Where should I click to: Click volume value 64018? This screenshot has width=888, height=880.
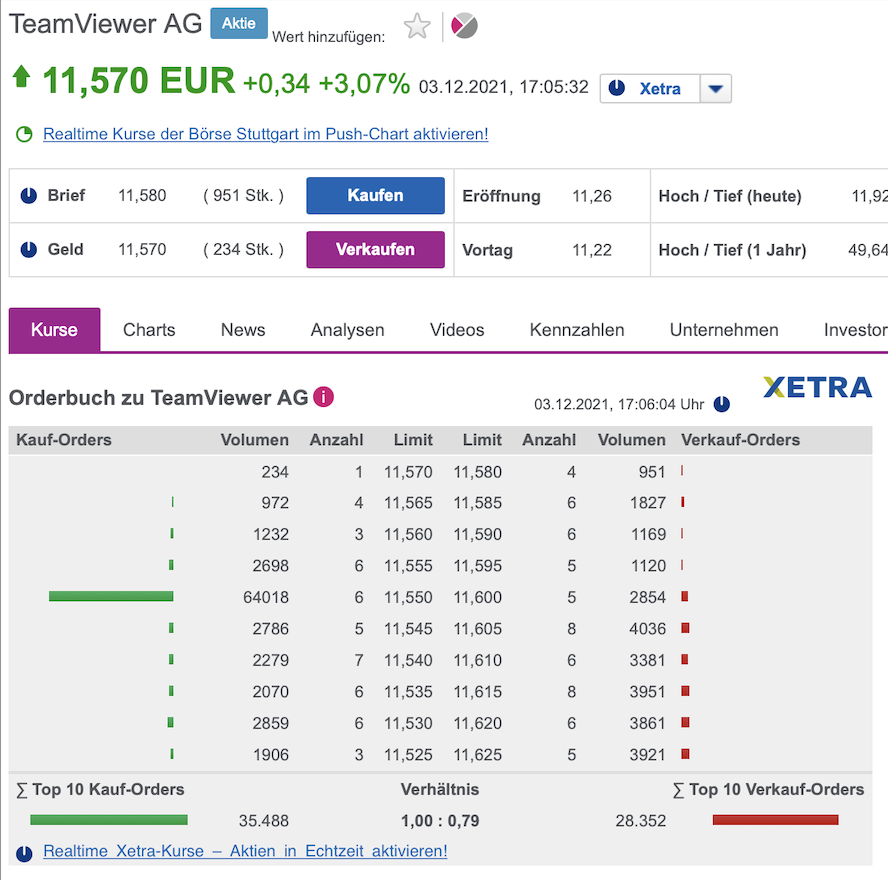266,597
